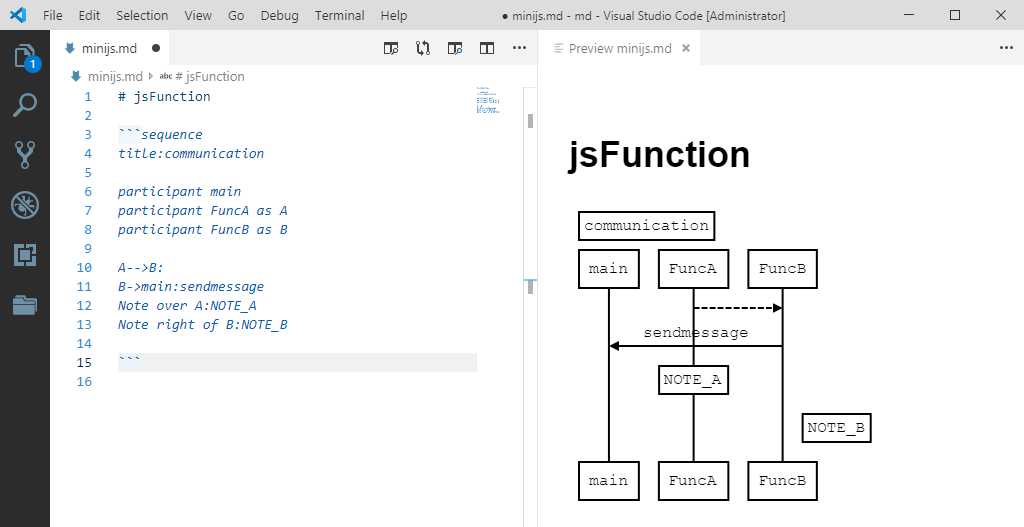Click the bottom FuncA participant box

point(693,481)
